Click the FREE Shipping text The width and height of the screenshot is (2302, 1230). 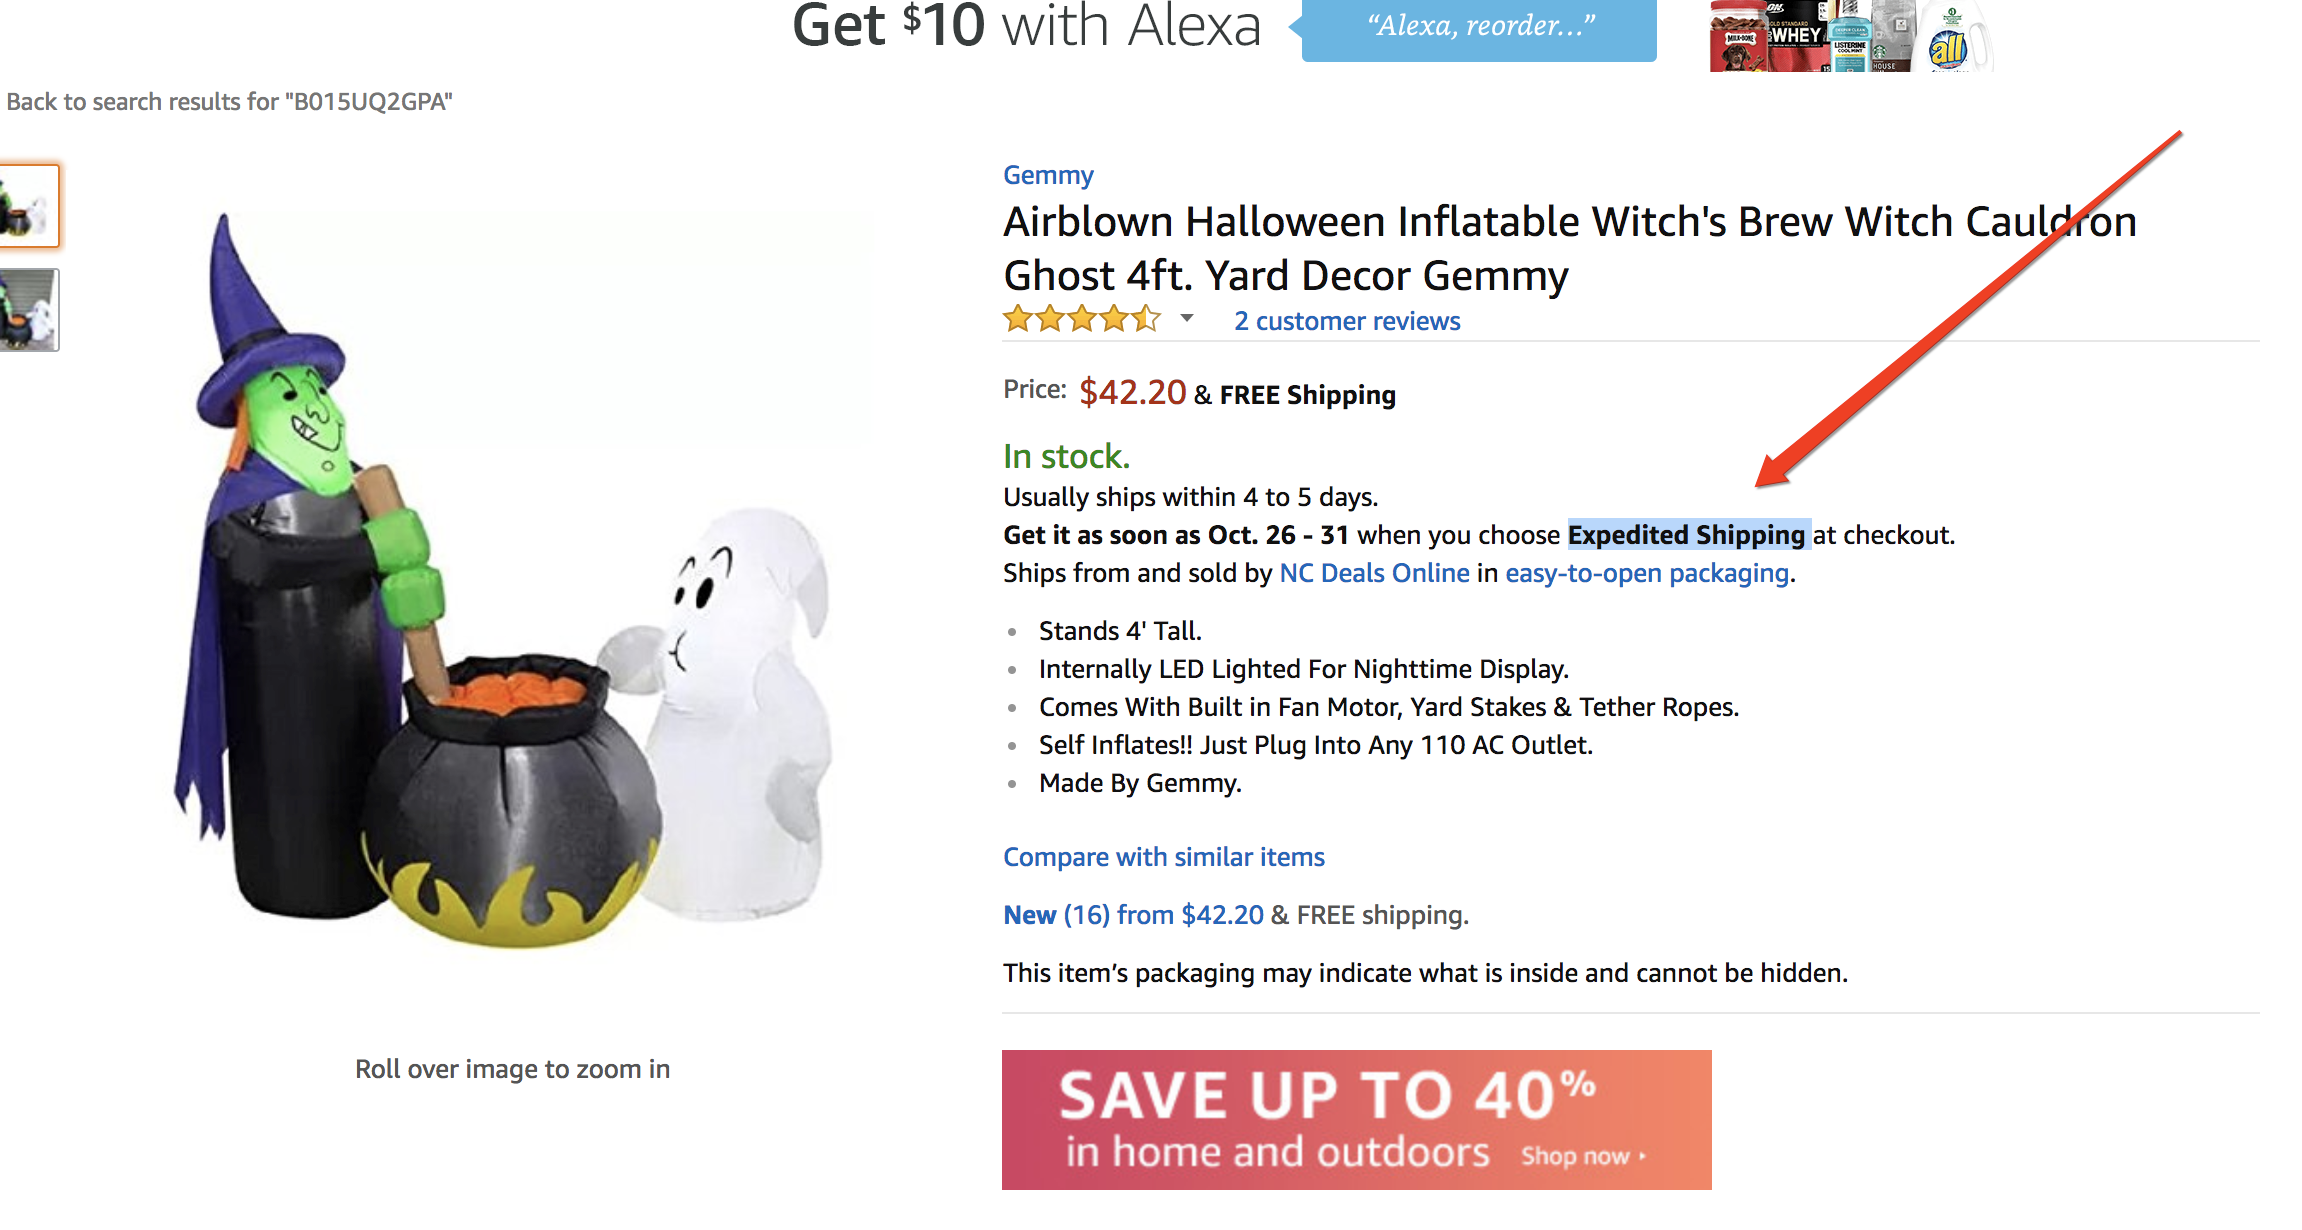(1308, 395)
